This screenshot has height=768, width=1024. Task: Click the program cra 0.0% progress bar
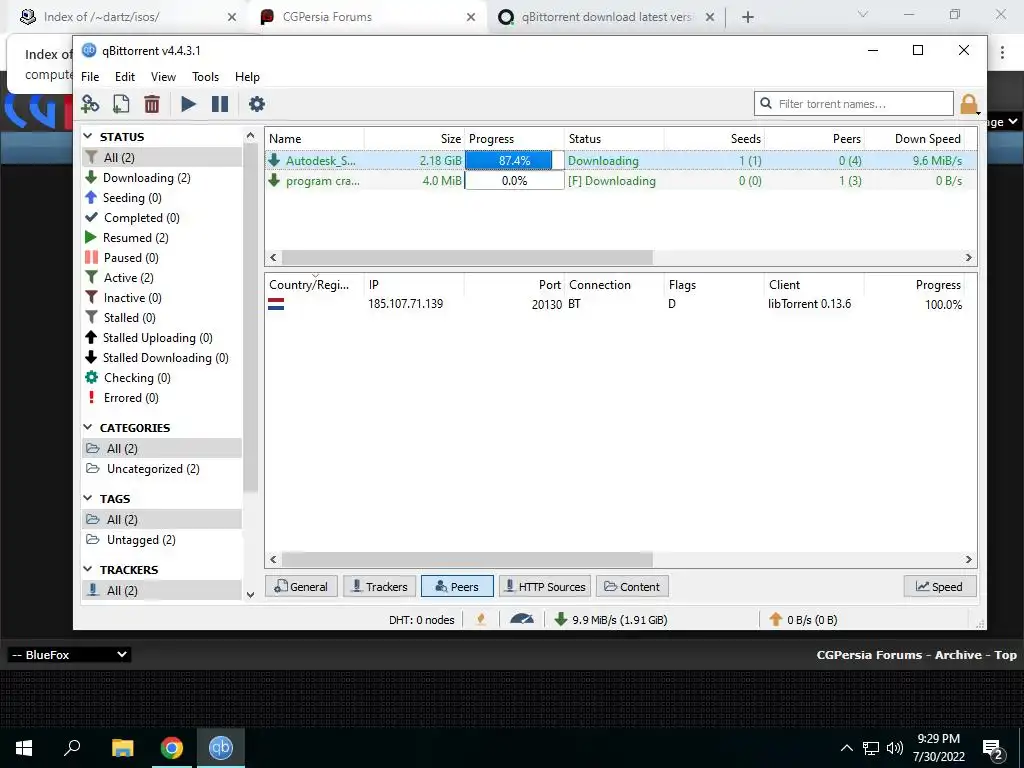pos(515,180)
